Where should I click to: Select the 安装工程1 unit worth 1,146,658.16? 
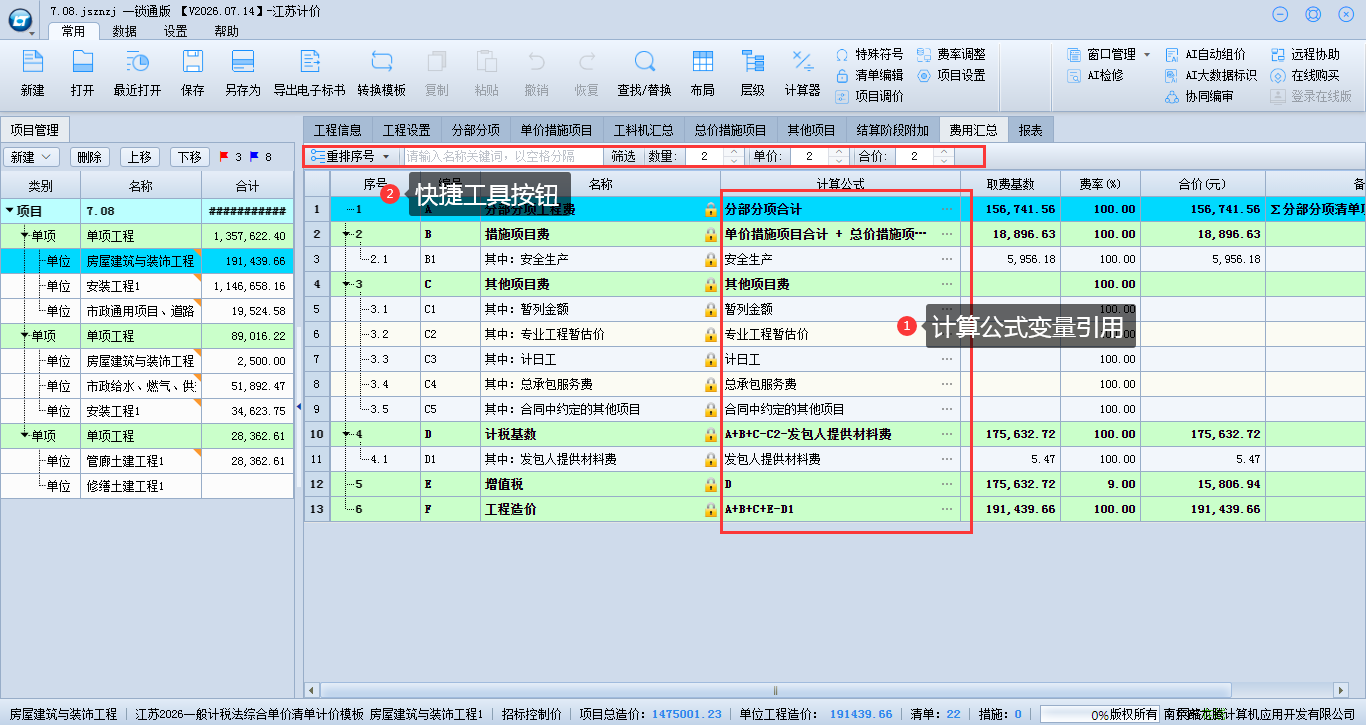click(x=147, y=286)
